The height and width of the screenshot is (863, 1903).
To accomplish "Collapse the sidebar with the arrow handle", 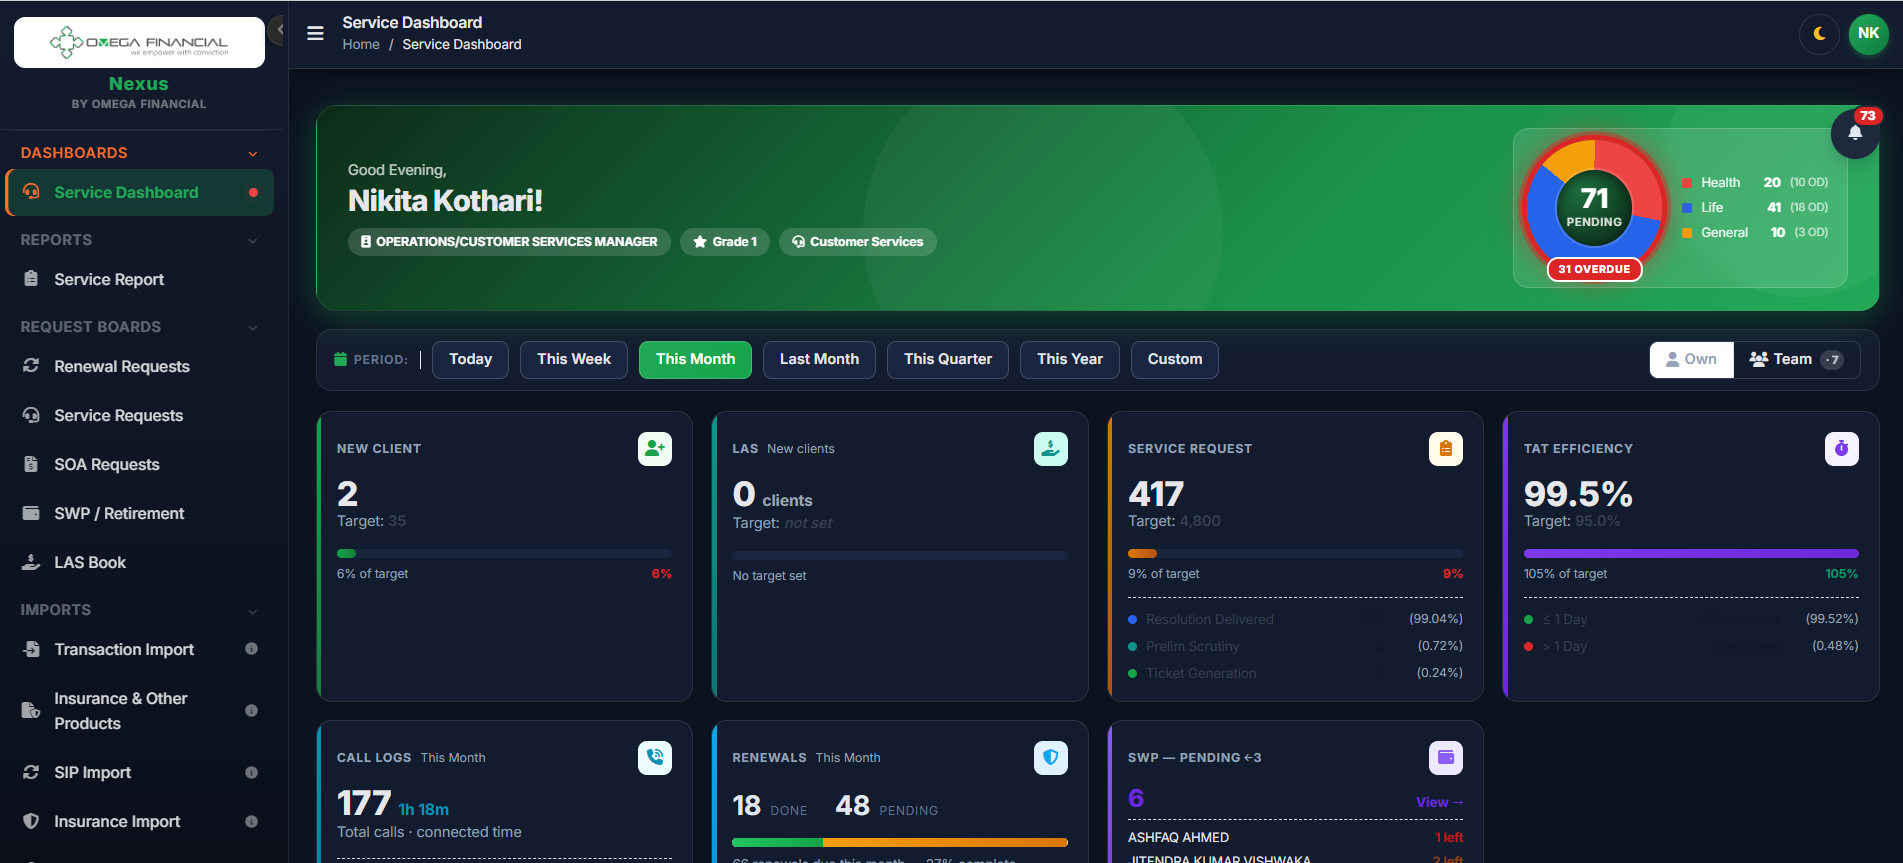I will [279, 30].
